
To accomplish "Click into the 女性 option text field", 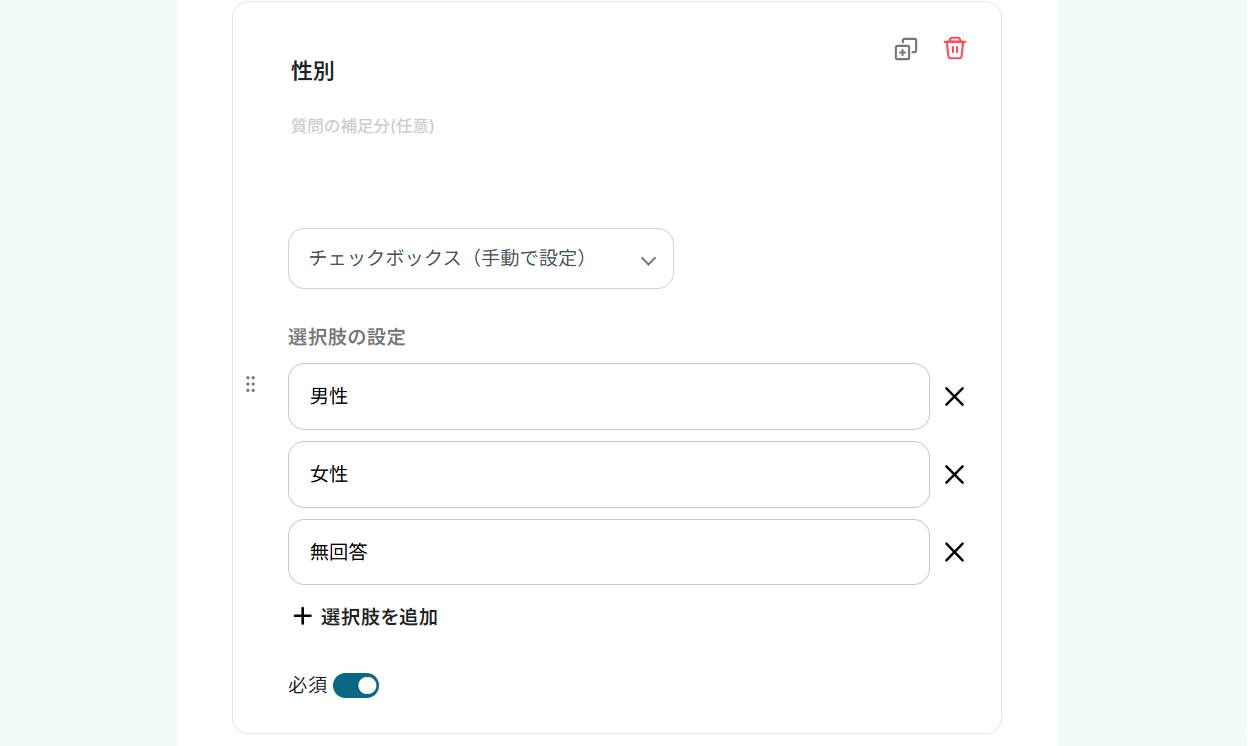I will 608,475.
